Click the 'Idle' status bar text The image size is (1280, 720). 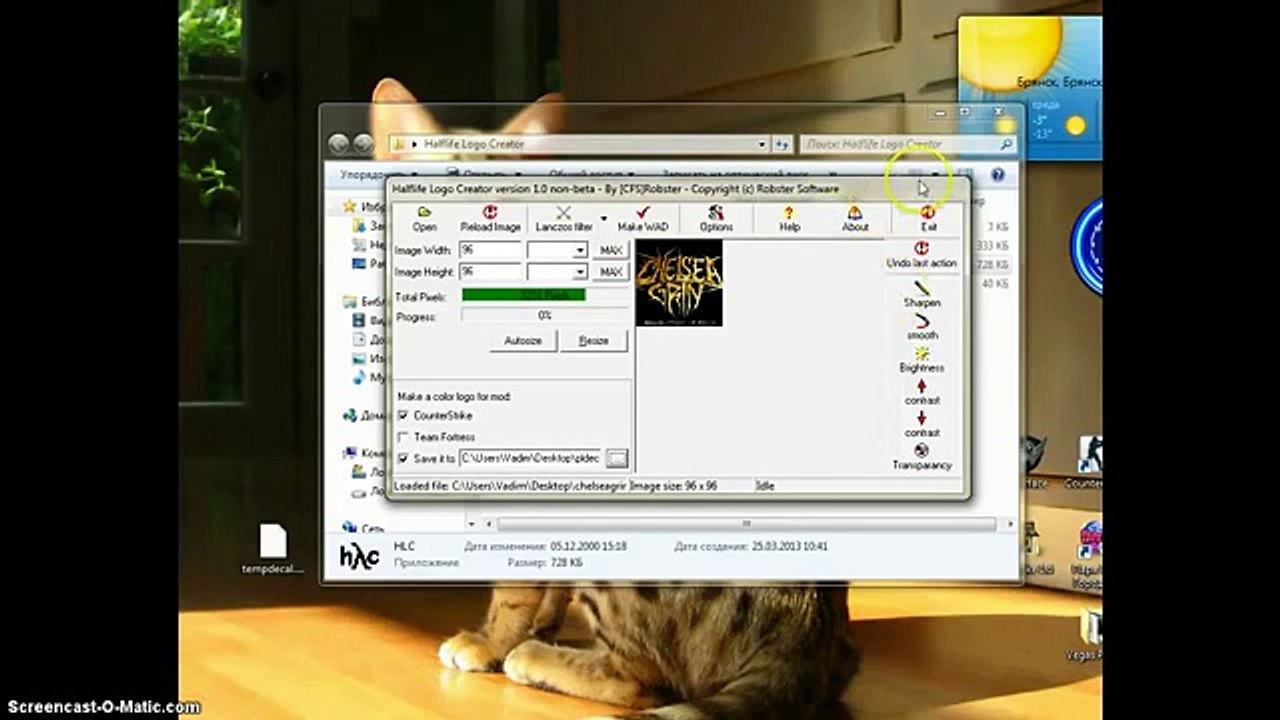767,486
